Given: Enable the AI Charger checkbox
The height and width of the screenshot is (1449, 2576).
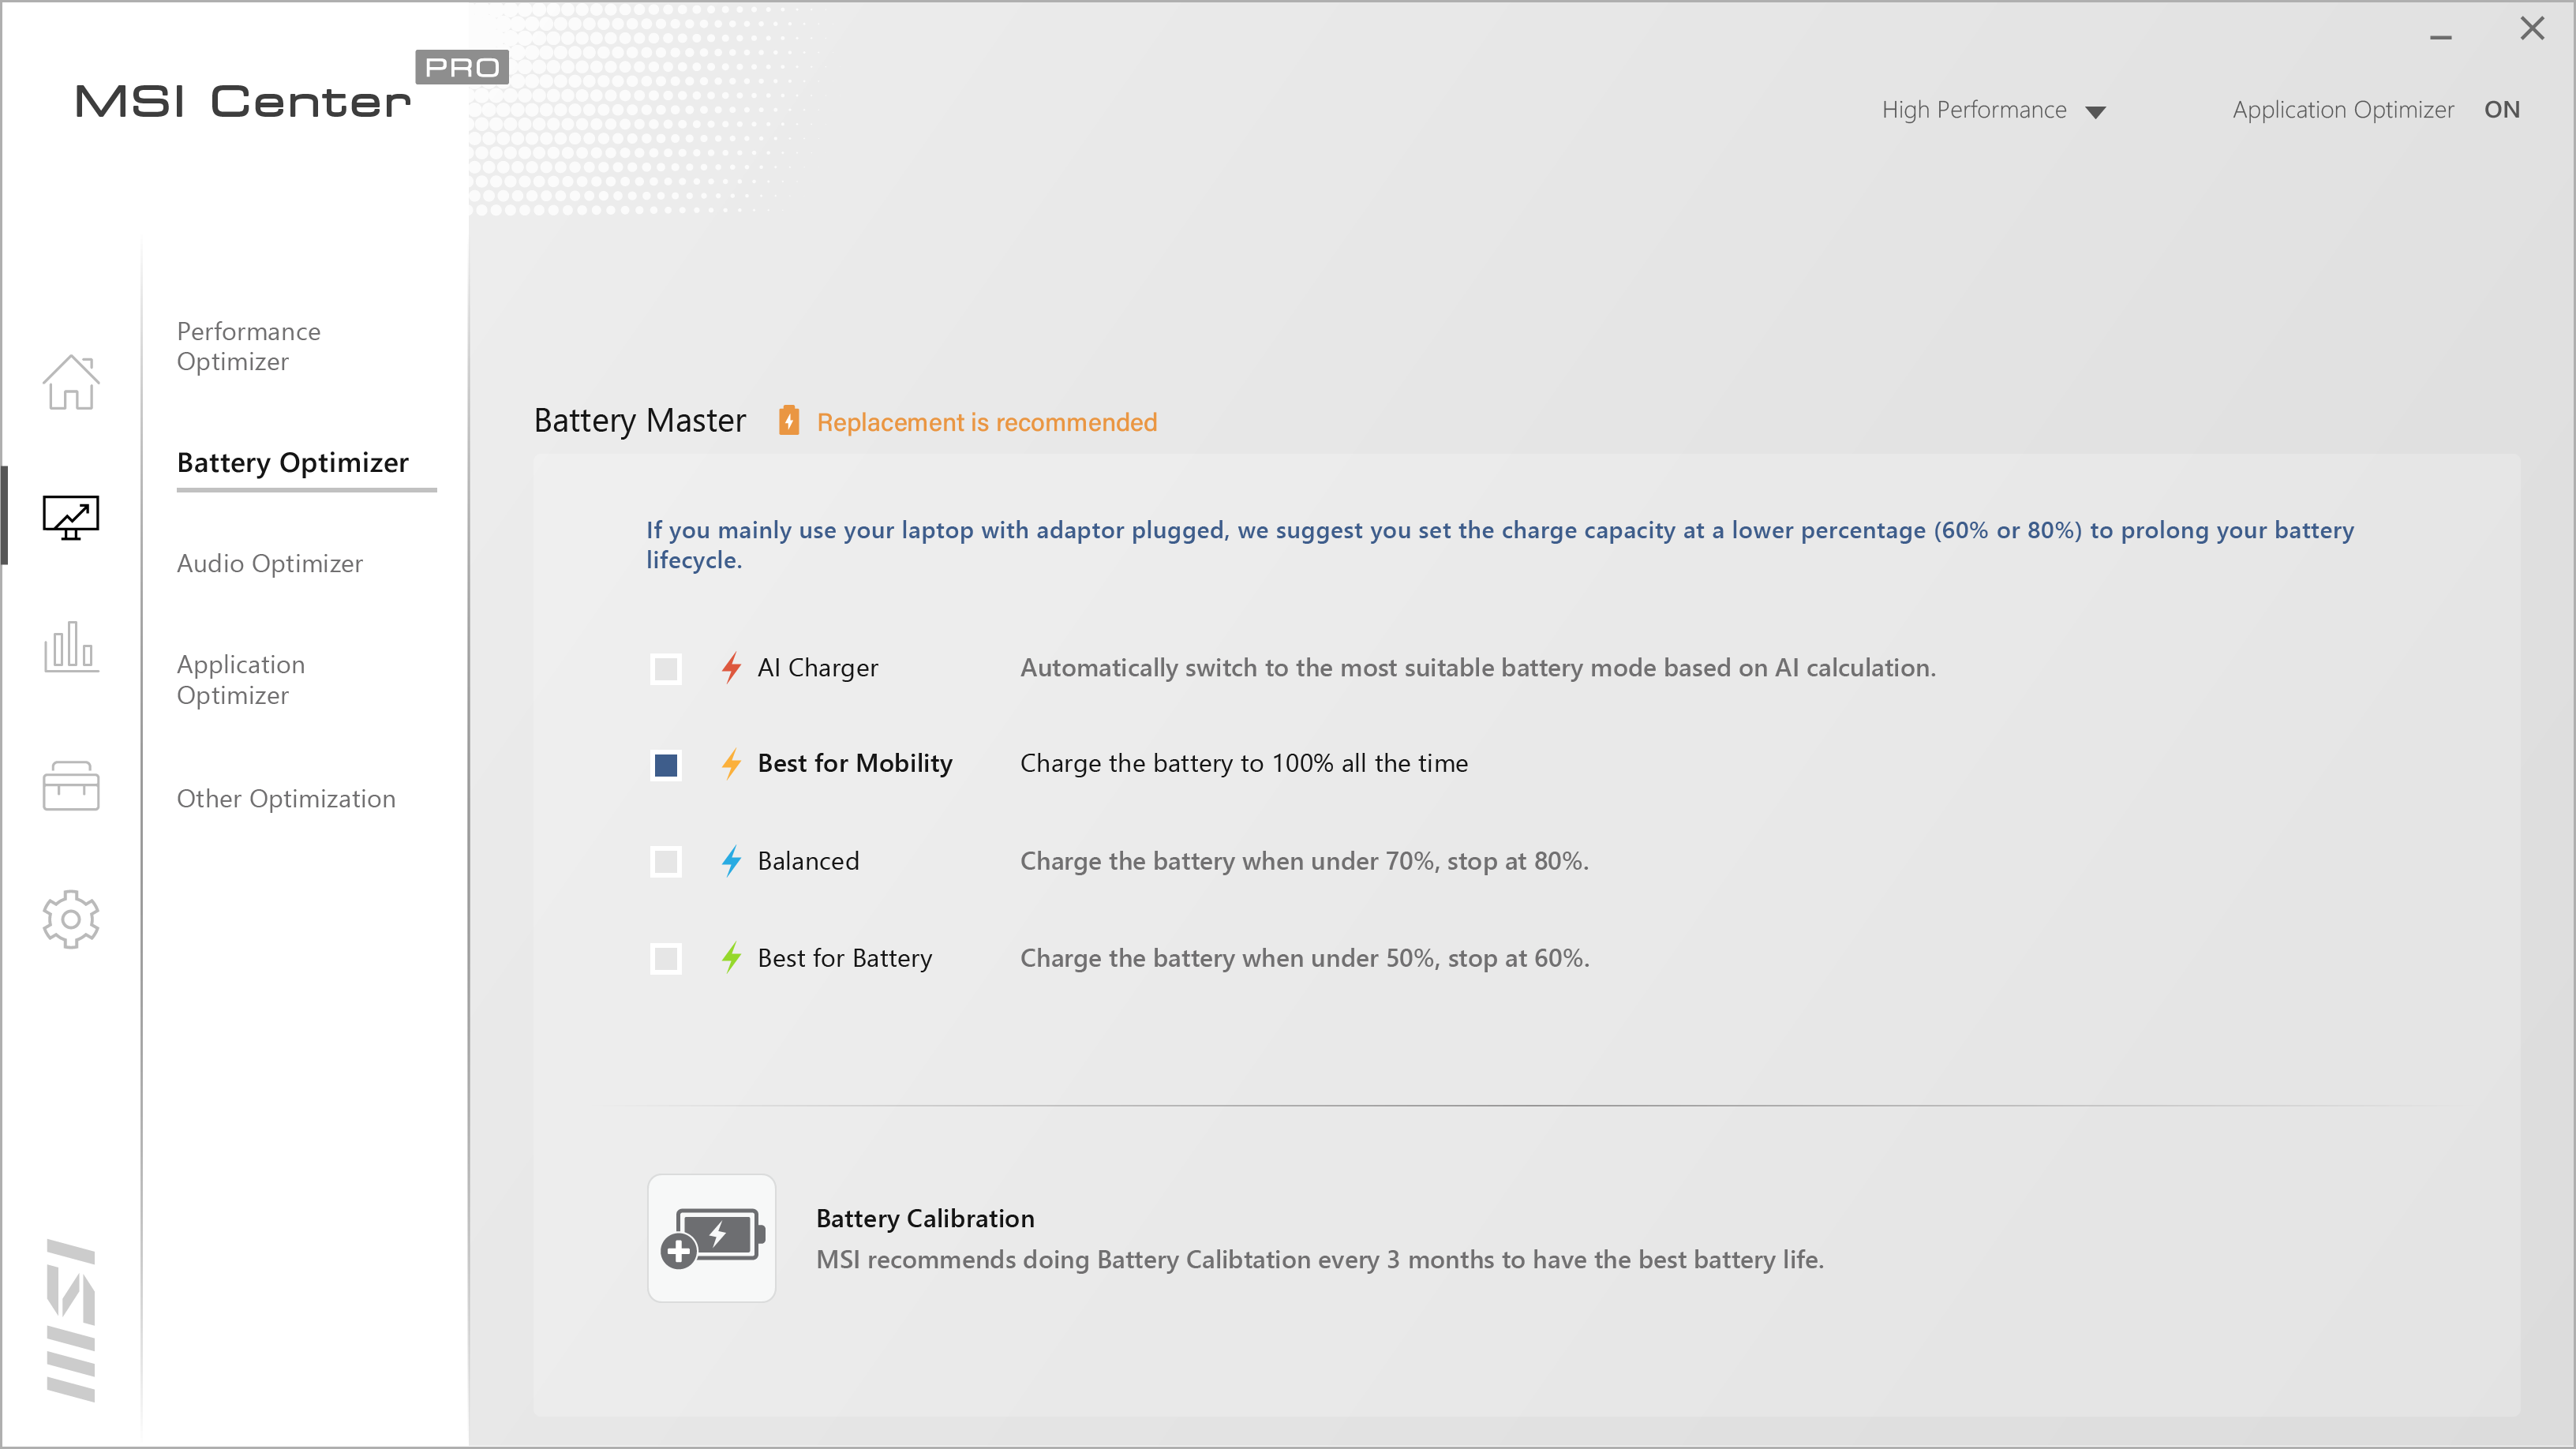Looking at the screenshot, I should [665, 668].
